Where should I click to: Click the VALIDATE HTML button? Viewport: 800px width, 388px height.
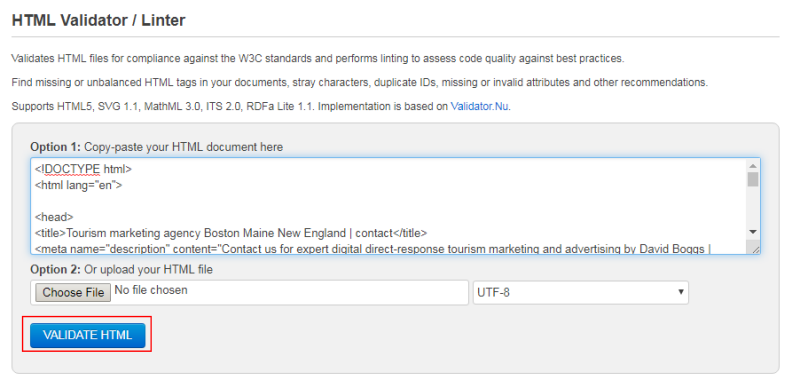point(88,335)
